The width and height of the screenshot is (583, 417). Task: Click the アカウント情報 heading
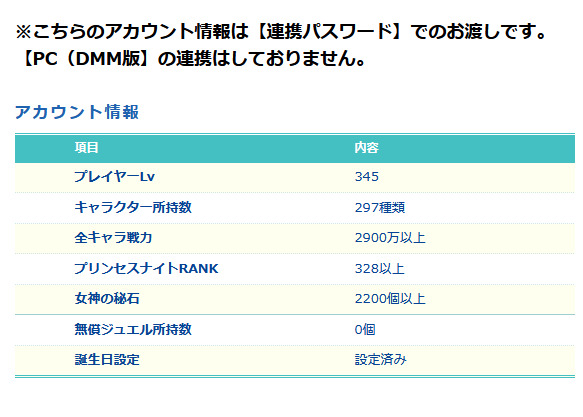[x=77, y=112]
